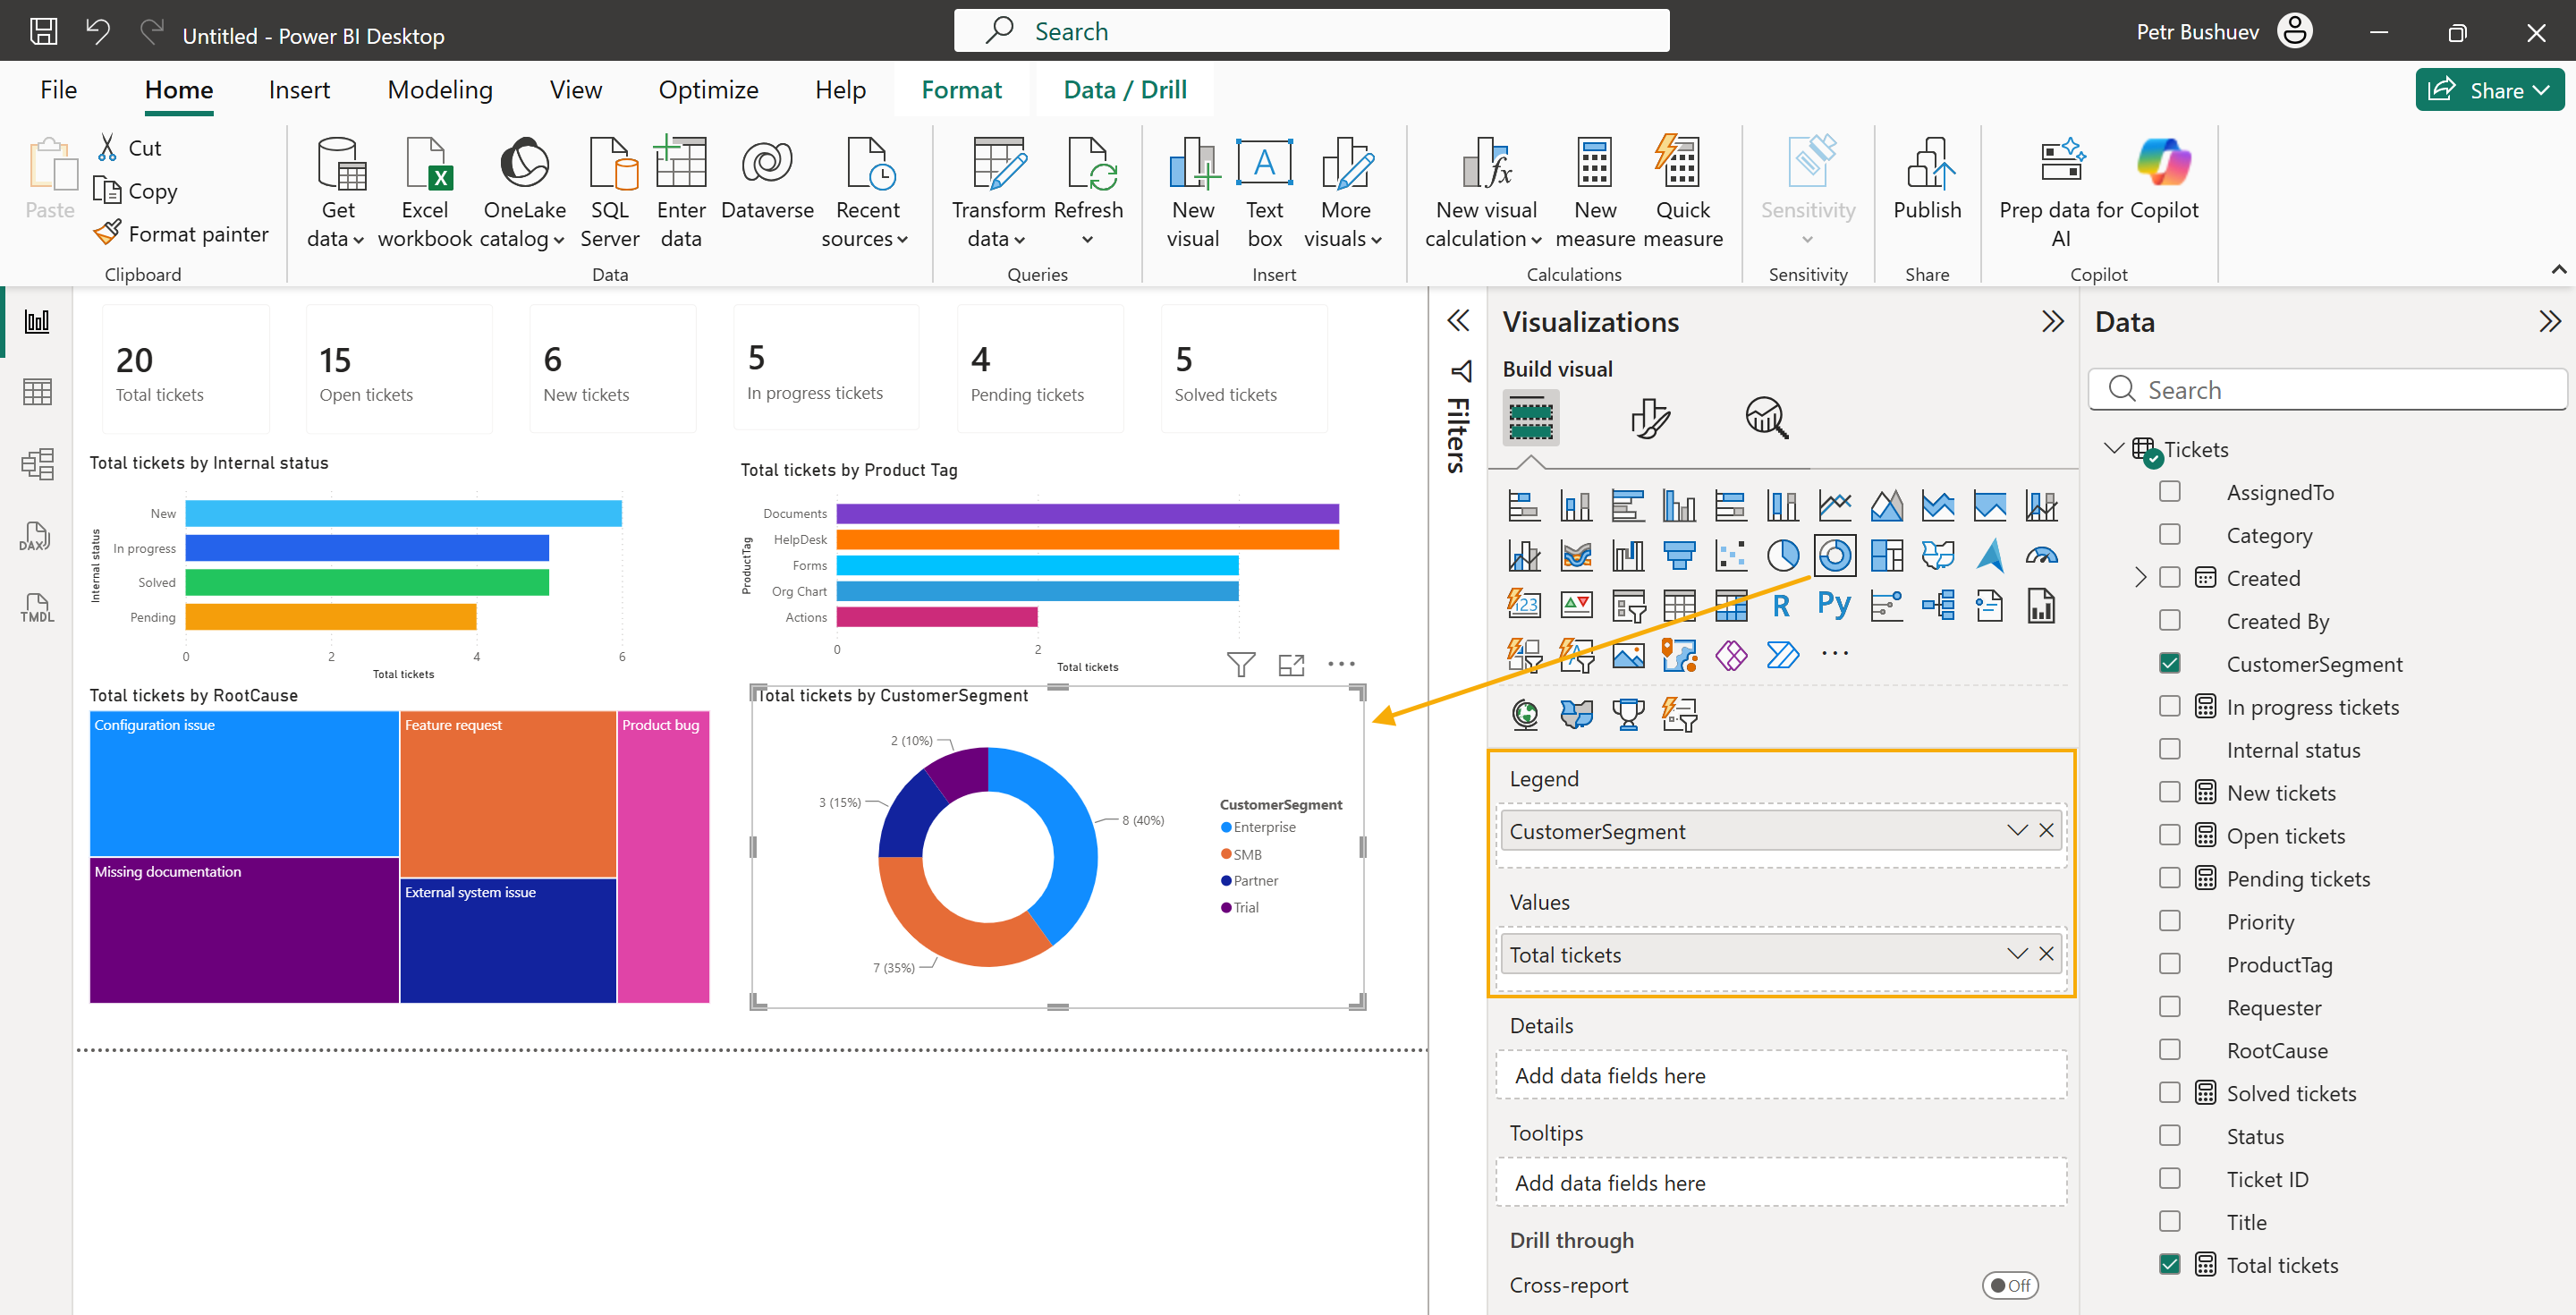Open CustomerSegment legend field dropdown arrow

[x=2016, y=831]
